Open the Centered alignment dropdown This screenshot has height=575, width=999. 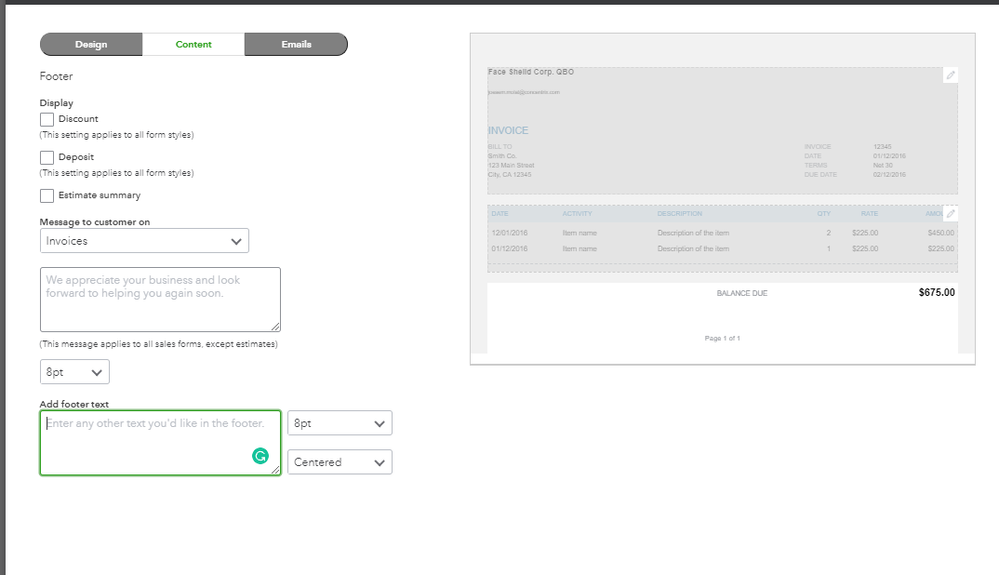pyautogui.click(x=340, y=462)
